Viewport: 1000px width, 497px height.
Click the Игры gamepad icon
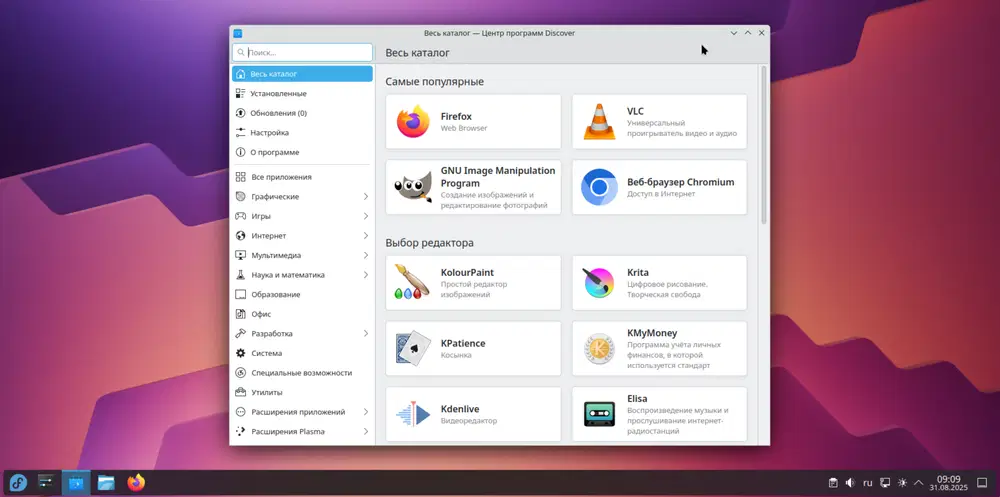coord(240,216)
